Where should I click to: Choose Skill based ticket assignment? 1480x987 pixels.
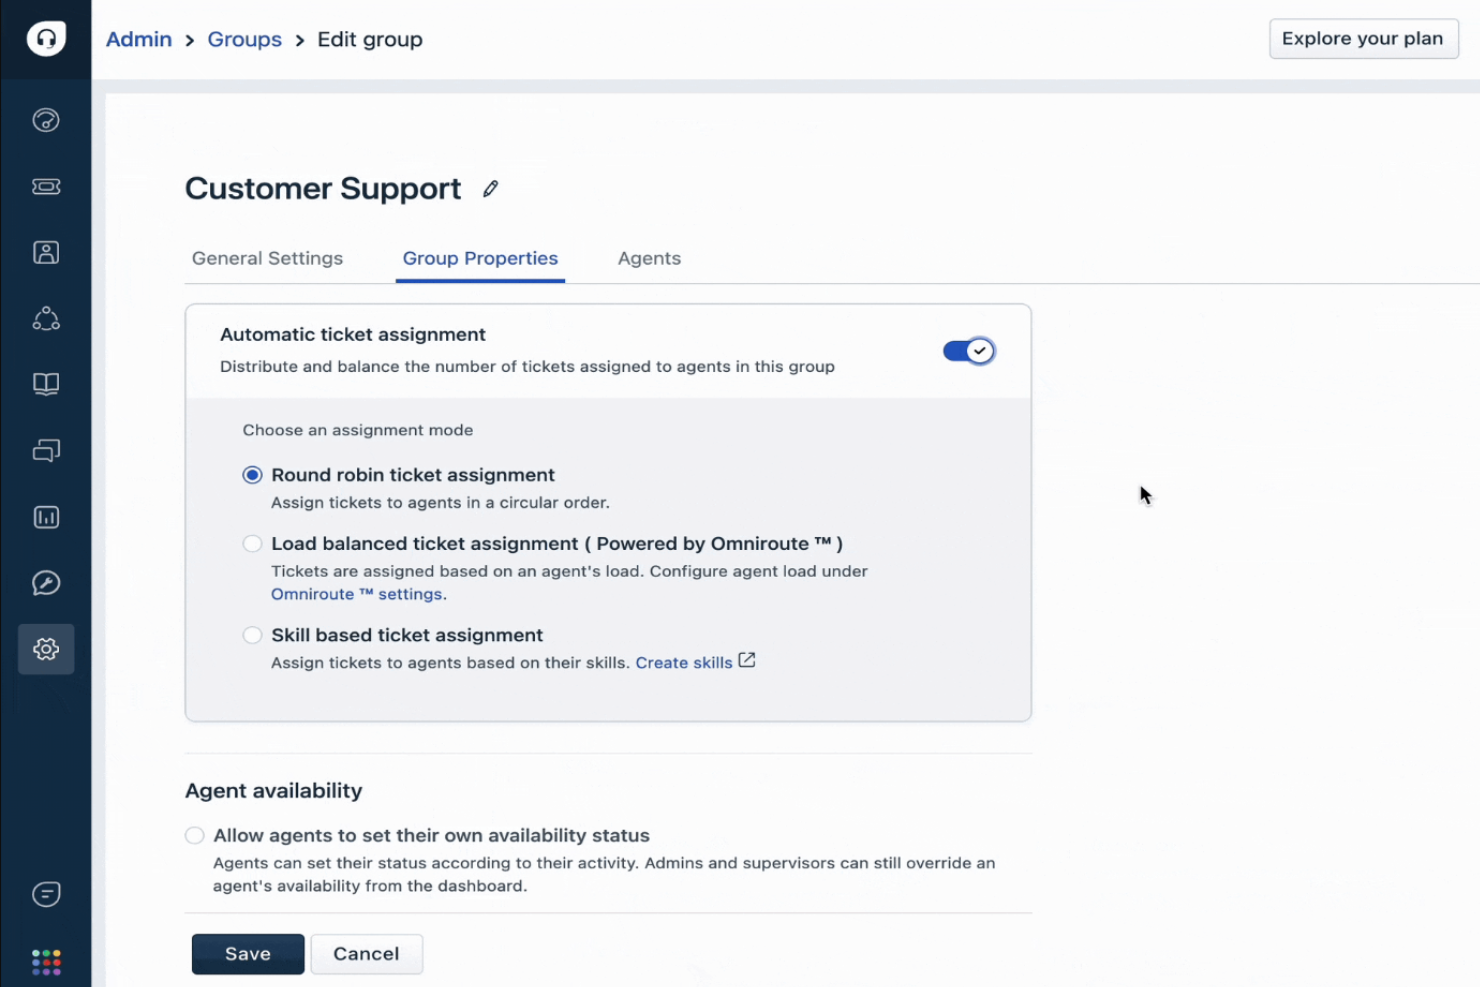point(252,635)
